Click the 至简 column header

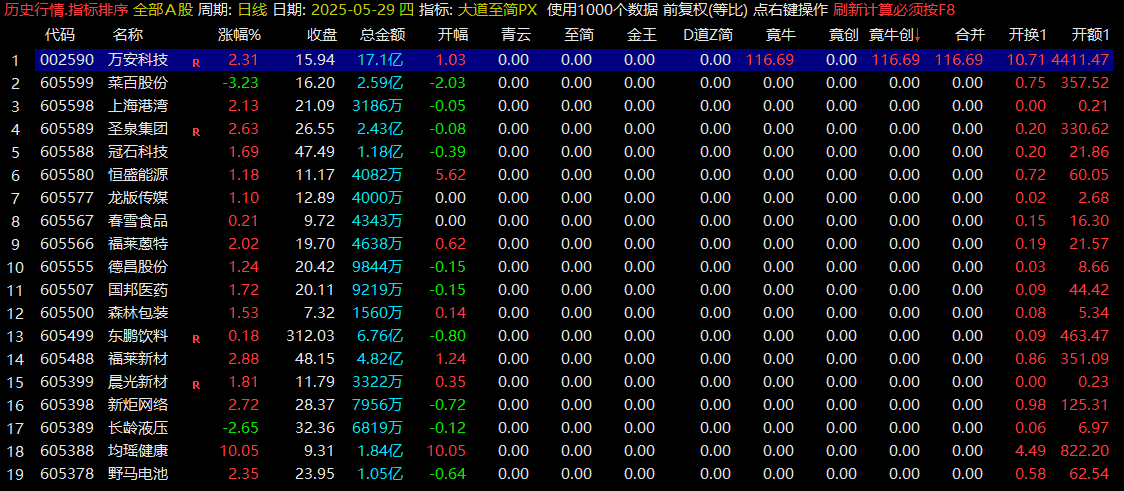578,34
